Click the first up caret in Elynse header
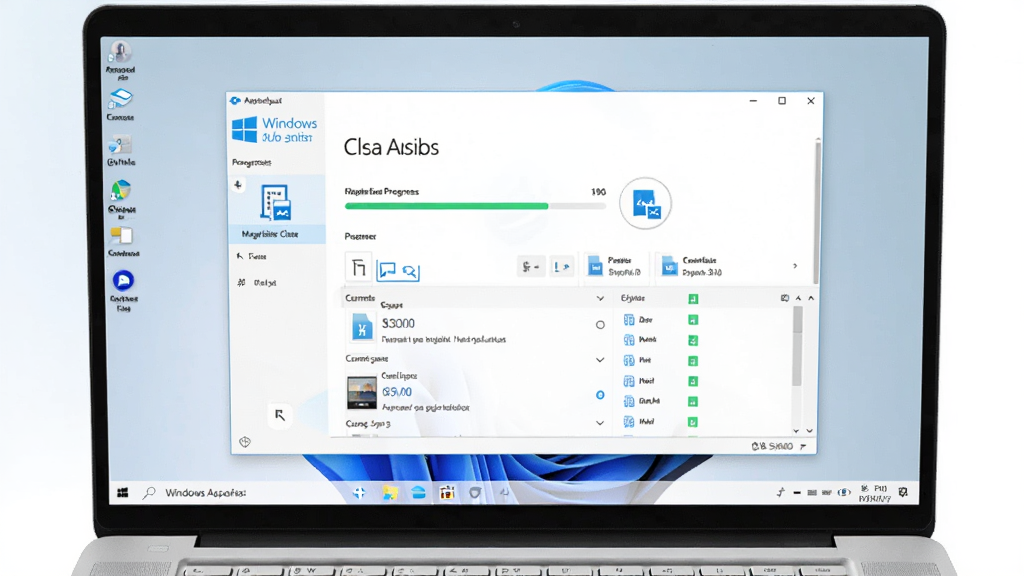The width and height of the screenshot is (1024, 576). [x=798, y=298]
